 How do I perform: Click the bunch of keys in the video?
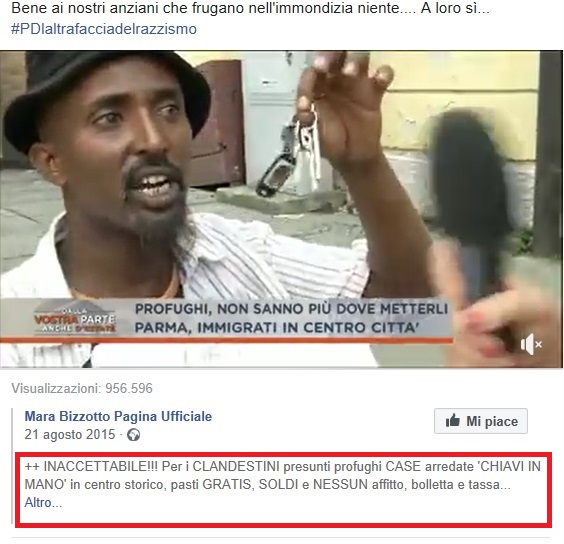(x=308, y=144)
